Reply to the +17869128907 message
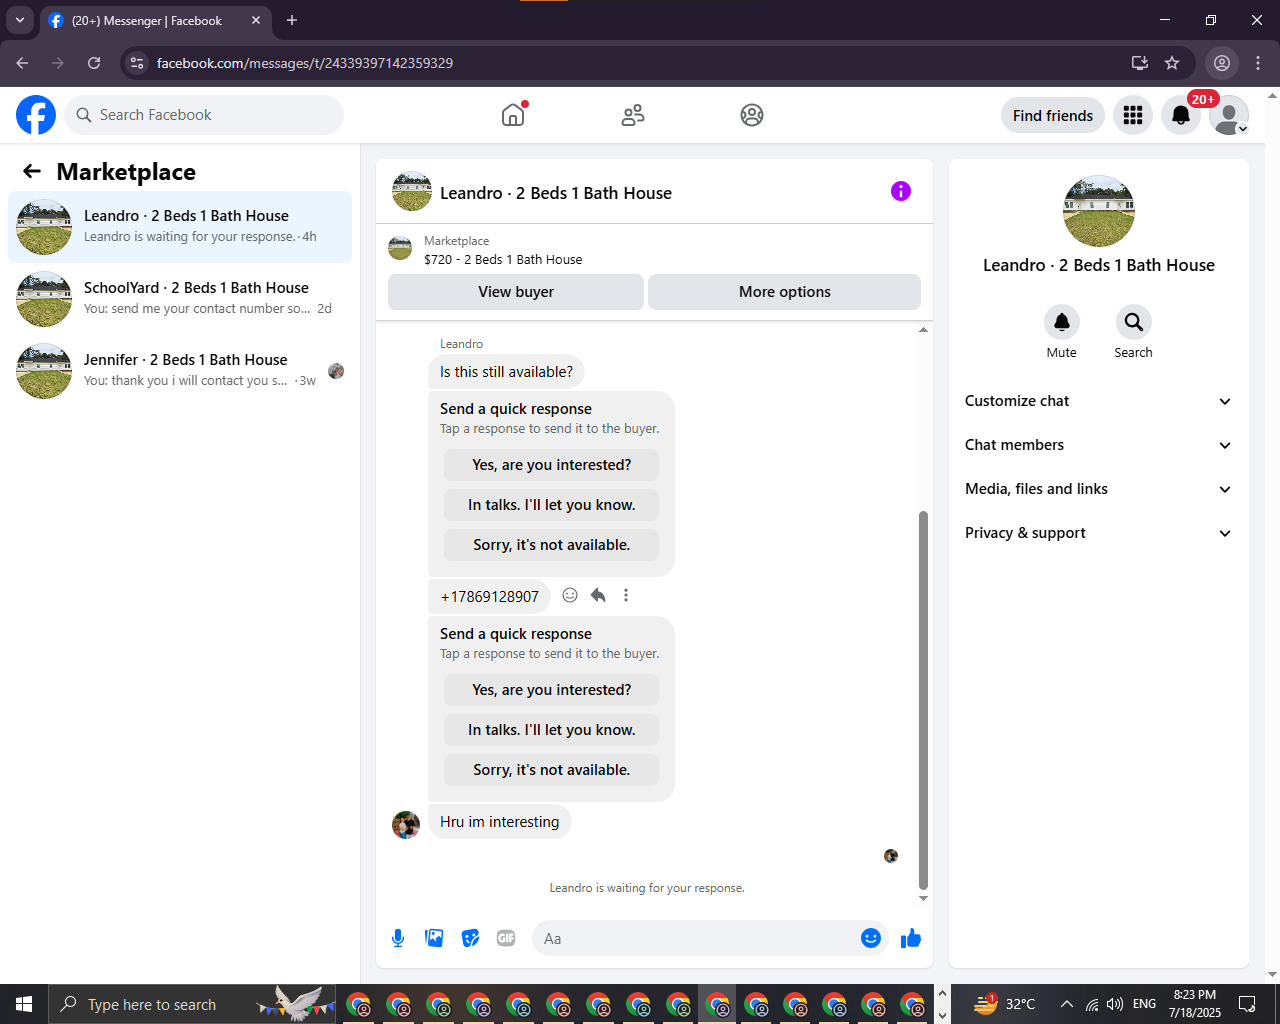Viewport: 1280px width, 1024px height. click(x=598, y=595)
